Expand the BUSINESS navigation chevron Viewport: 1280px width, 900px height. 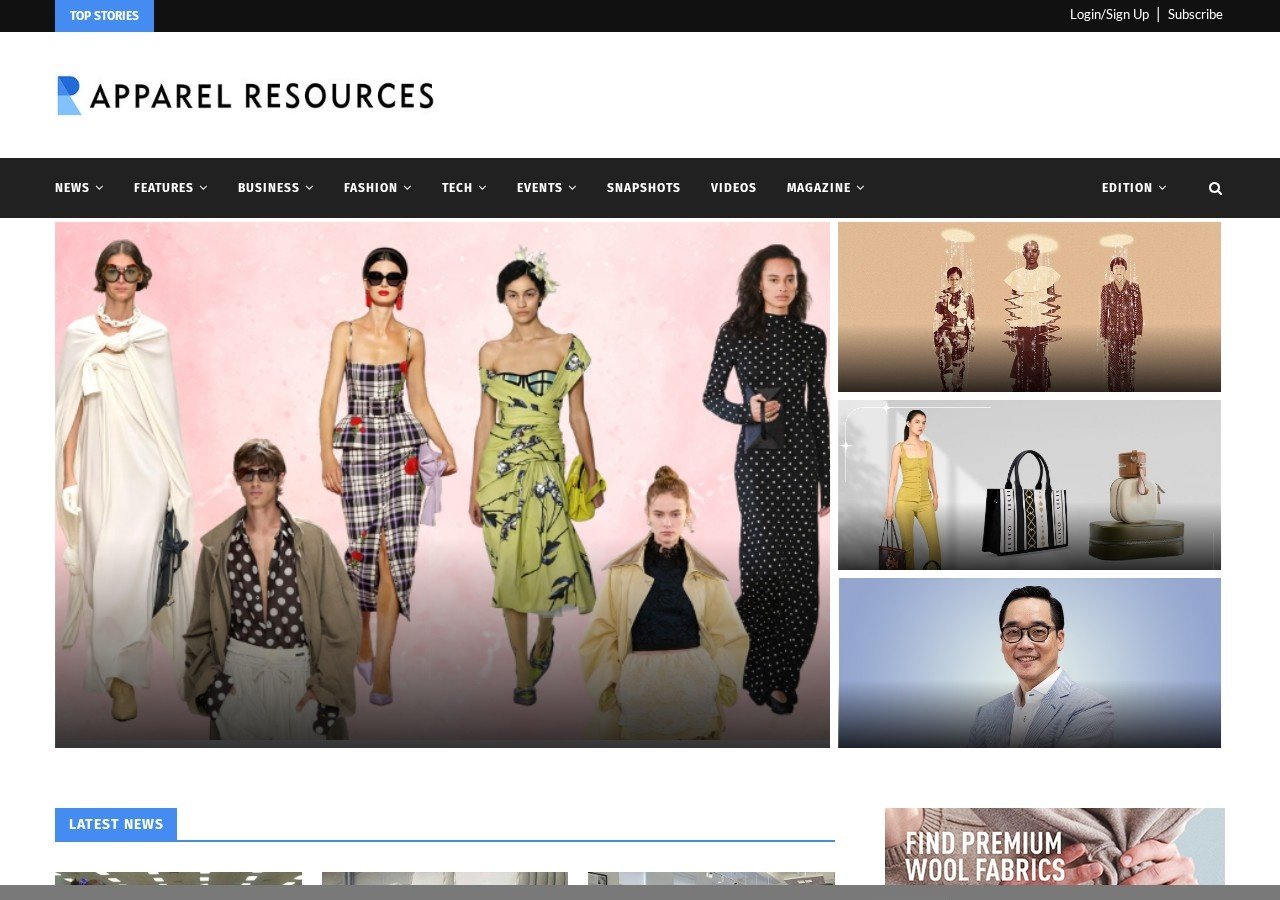coord(310,188)
